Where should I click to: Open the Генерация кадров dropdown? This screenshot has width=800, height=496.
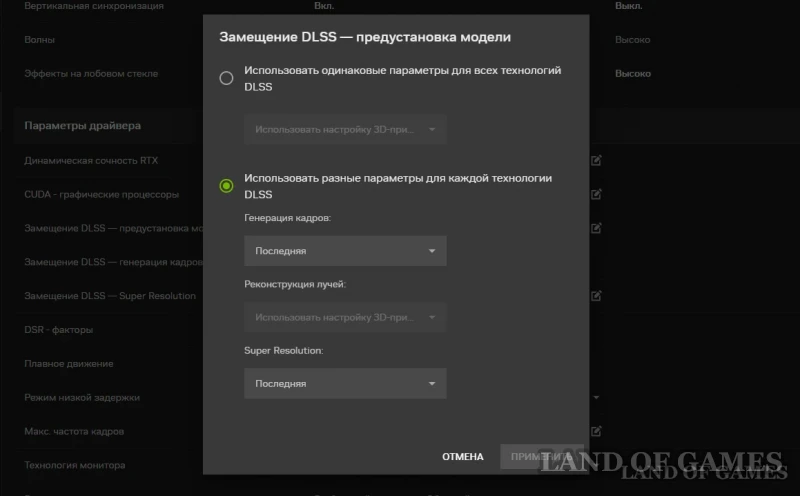point(345,251)
